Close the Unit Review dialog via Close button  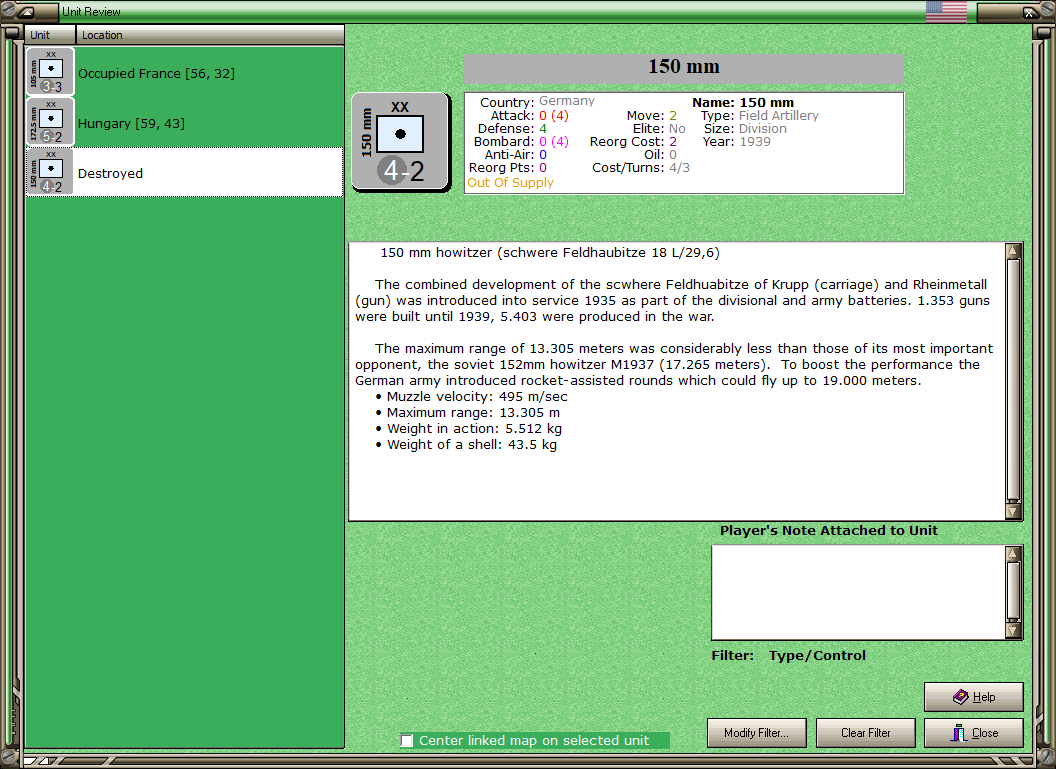coord(973,733)
